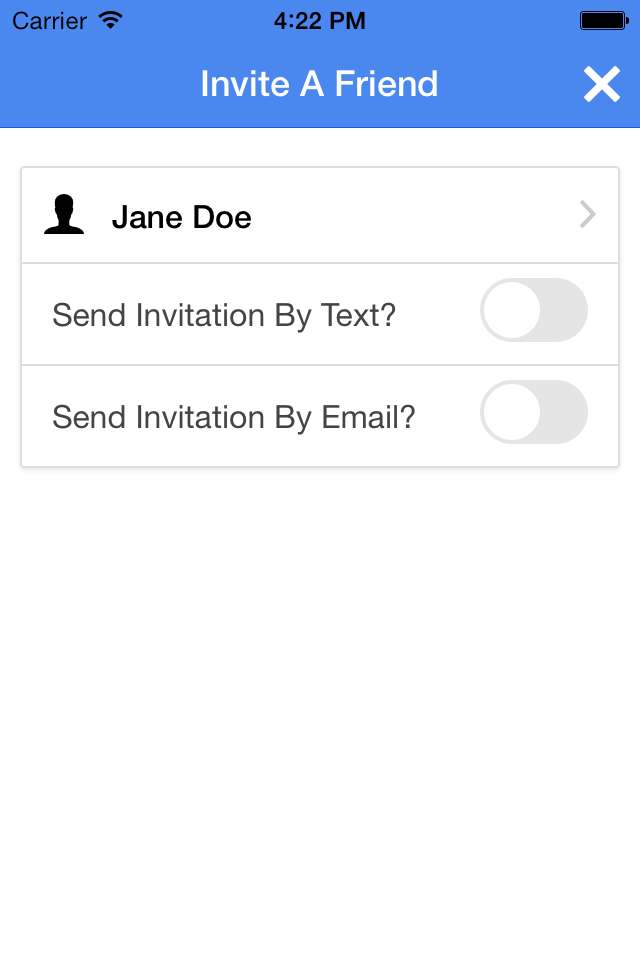
Task: Tap the Send Invitation By Email? label
Action: 233,418
